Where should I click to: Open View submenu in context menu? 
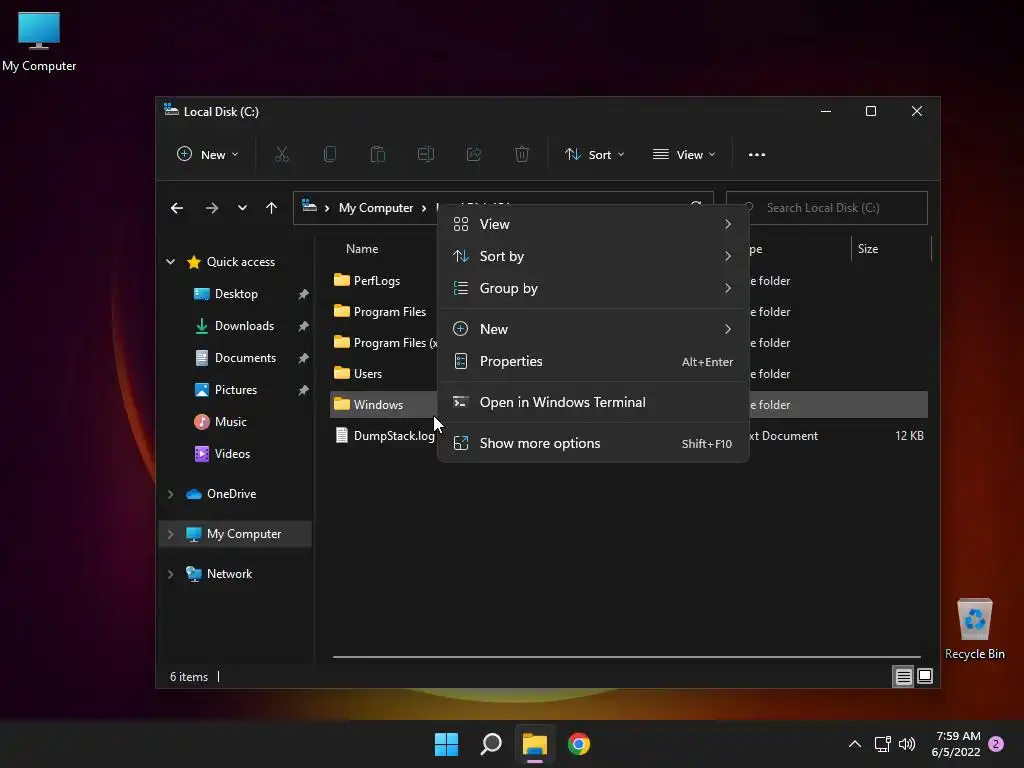593,224
